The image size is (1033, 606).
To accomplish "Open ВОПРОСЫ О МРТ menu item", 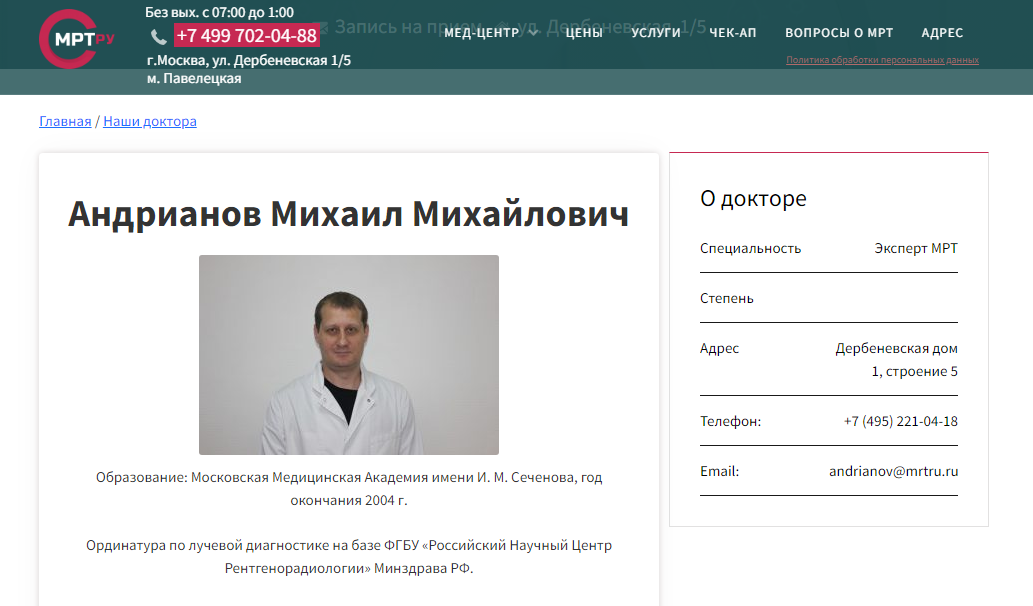I will tap(839, 33).
